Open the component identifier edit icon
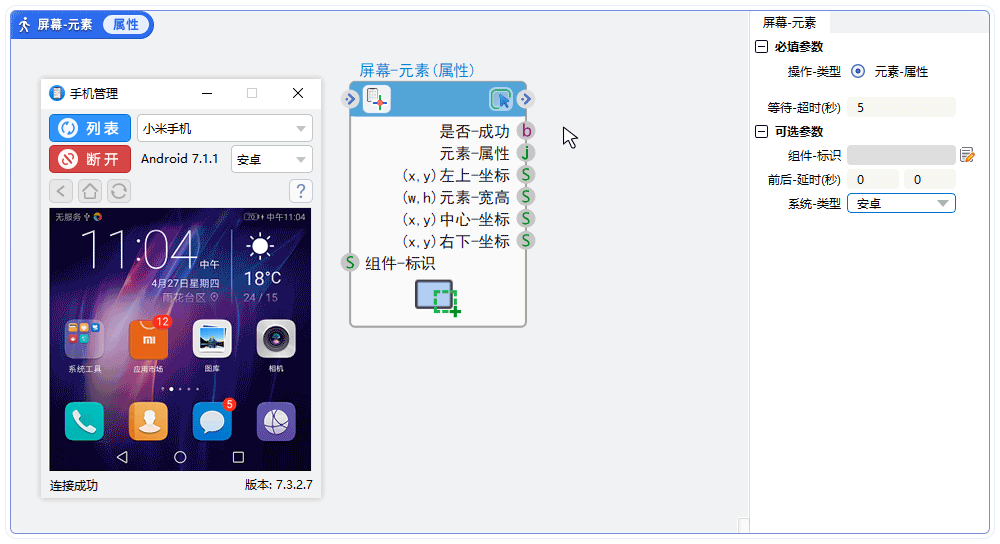 tap(967, 154)
